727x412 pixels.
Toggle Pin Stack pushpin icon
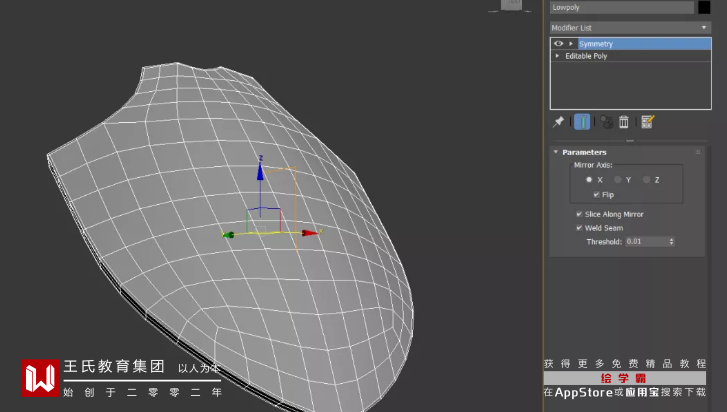(558, 122)
